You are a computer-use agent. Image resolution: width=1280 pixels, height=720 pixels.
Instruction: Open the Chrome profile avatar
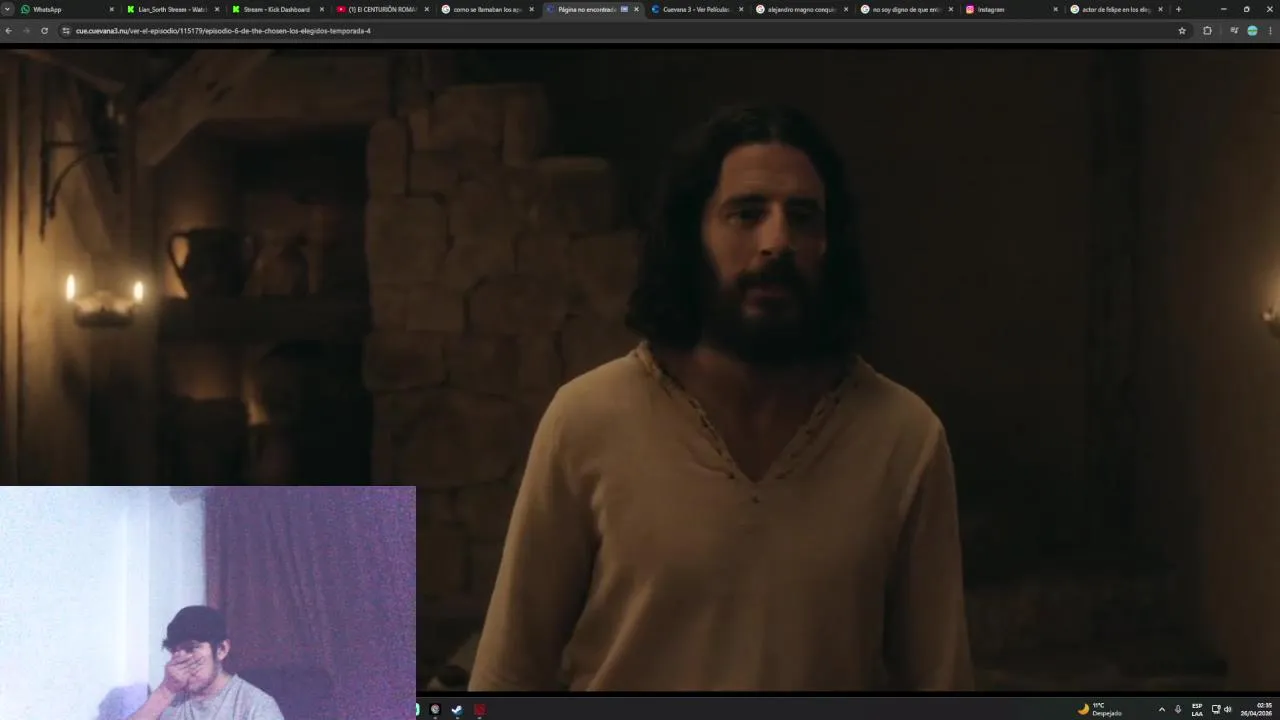click(1252, 31)
